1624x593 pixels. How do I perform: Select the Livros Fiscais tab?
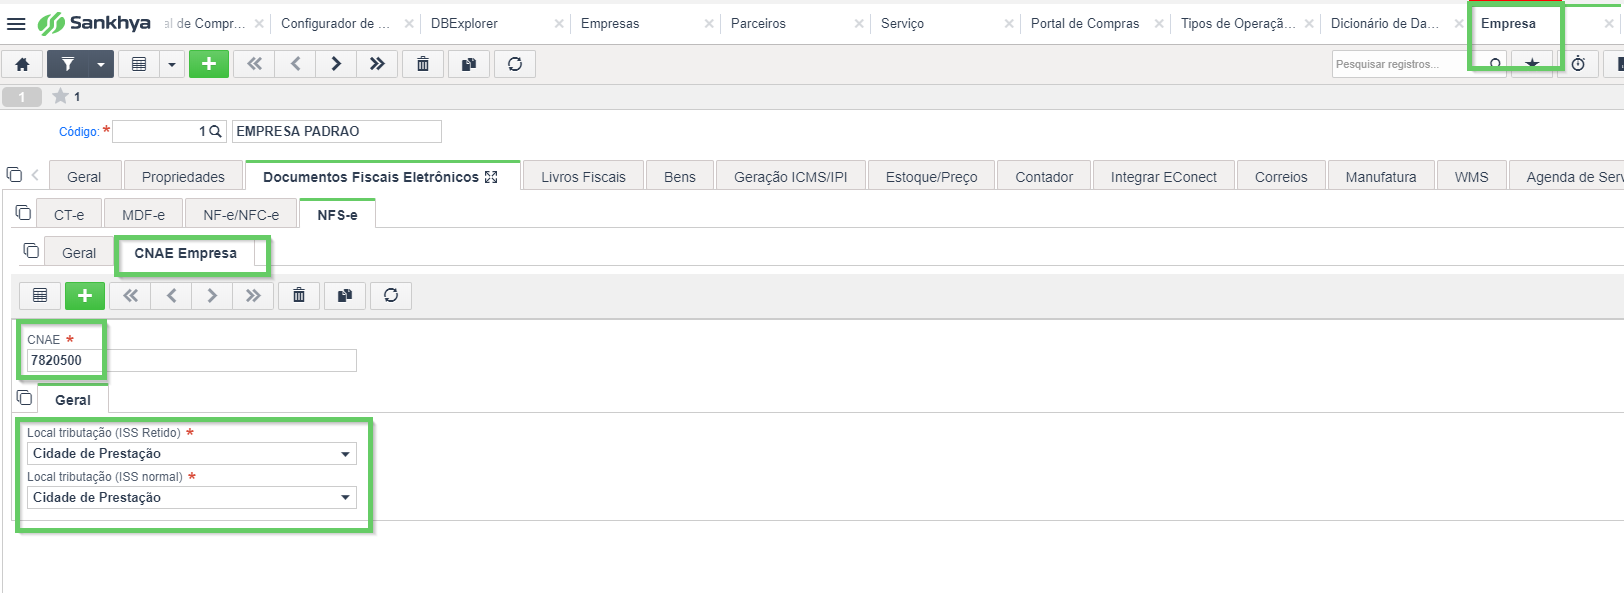coord(583,176)
